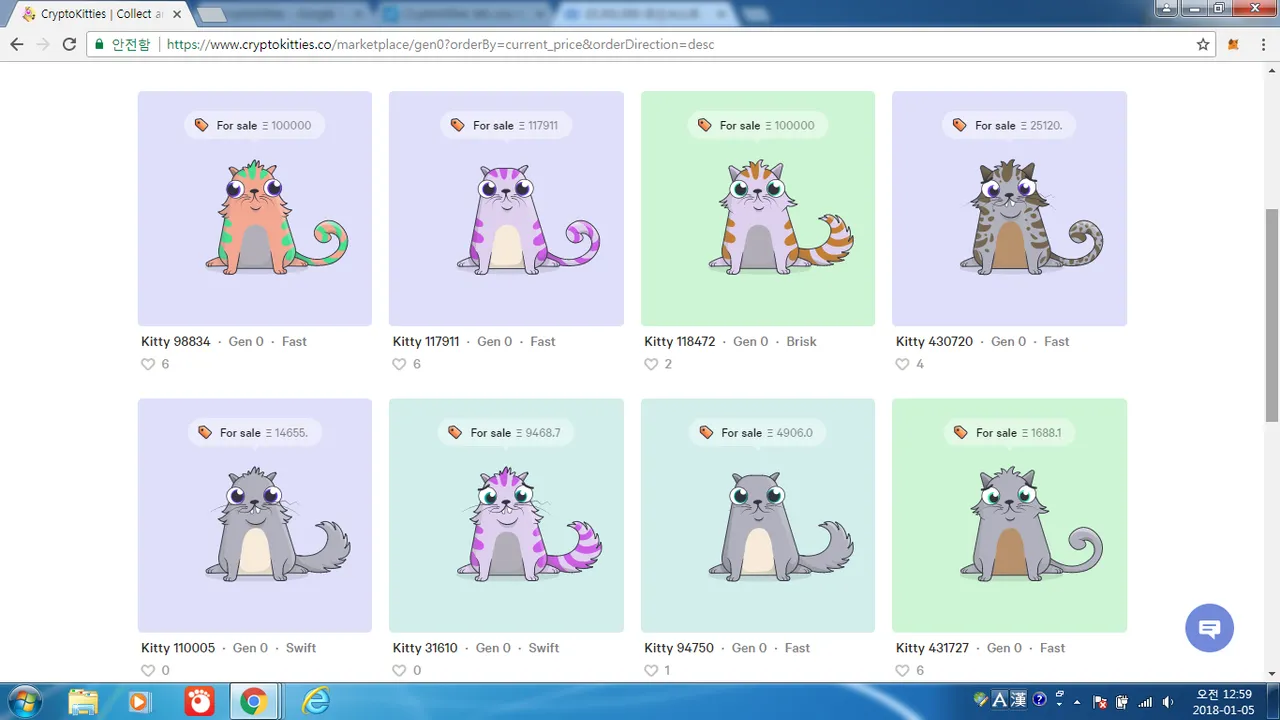Image resolution: width=1280 pixels, height=720 pixels.
Task: Open the Action Center flag icon
Action: point(1100,702)
